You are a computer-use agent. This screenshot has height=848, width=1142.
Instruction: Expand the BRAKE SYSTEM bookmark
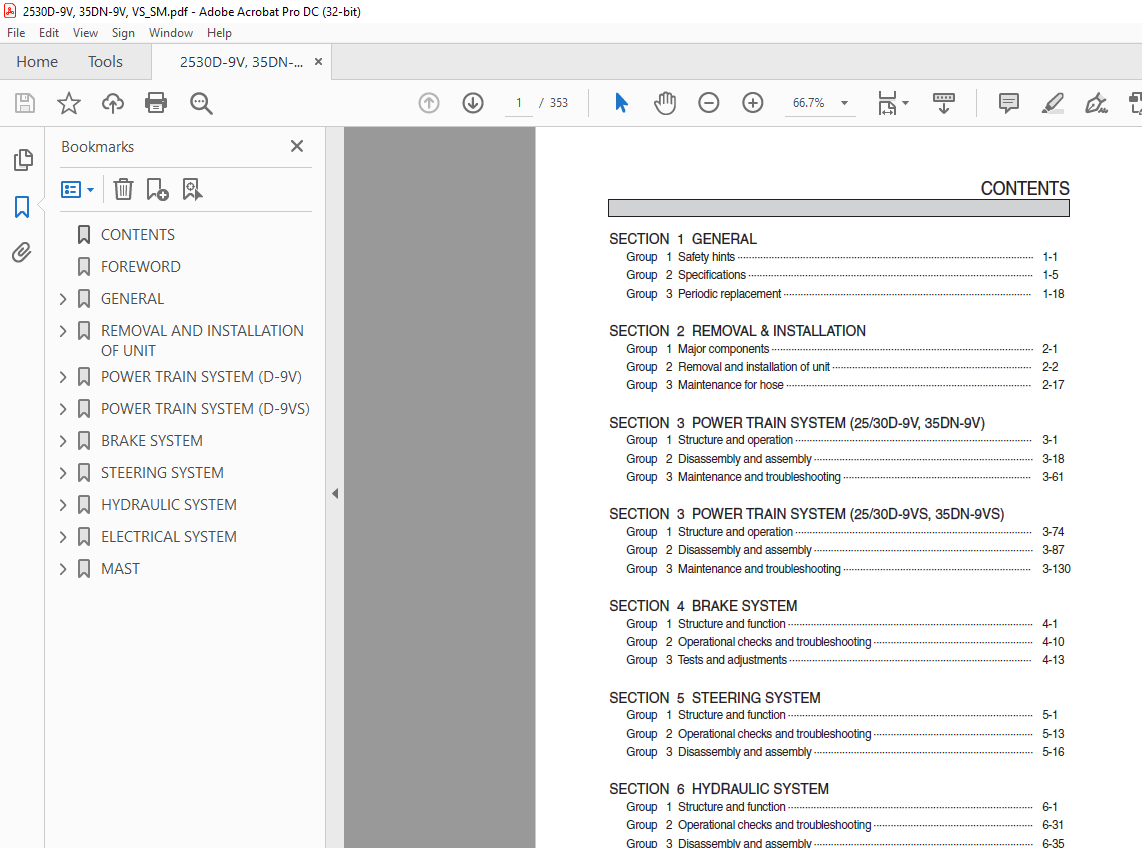pos(63,441)
